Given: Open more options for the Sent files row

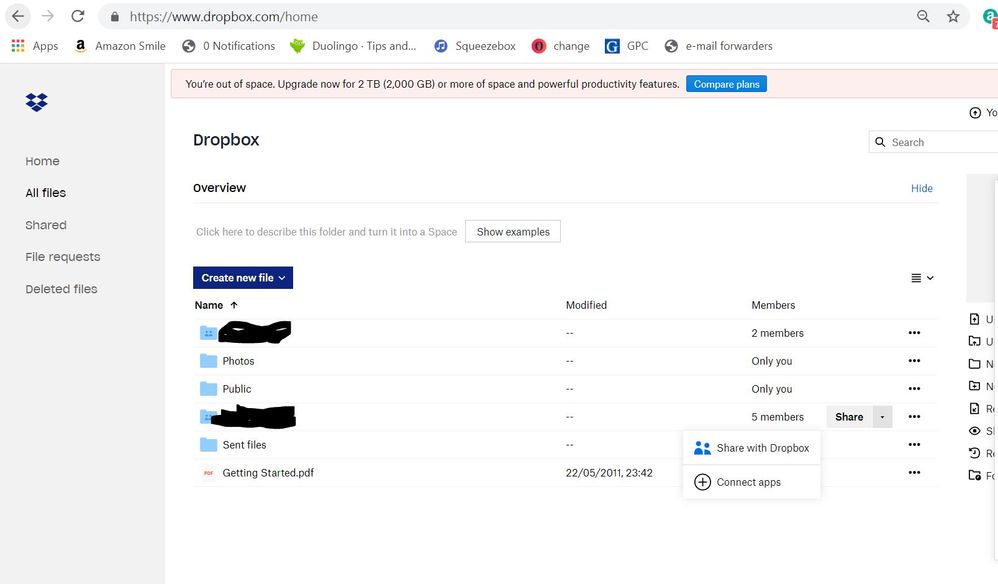Looking at the screenshot, I should pos(914,445).
